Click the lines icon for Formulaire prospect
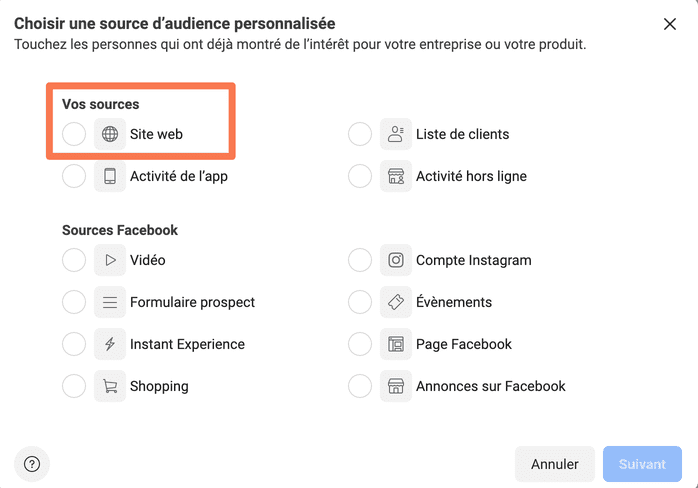 coord(110,302)
